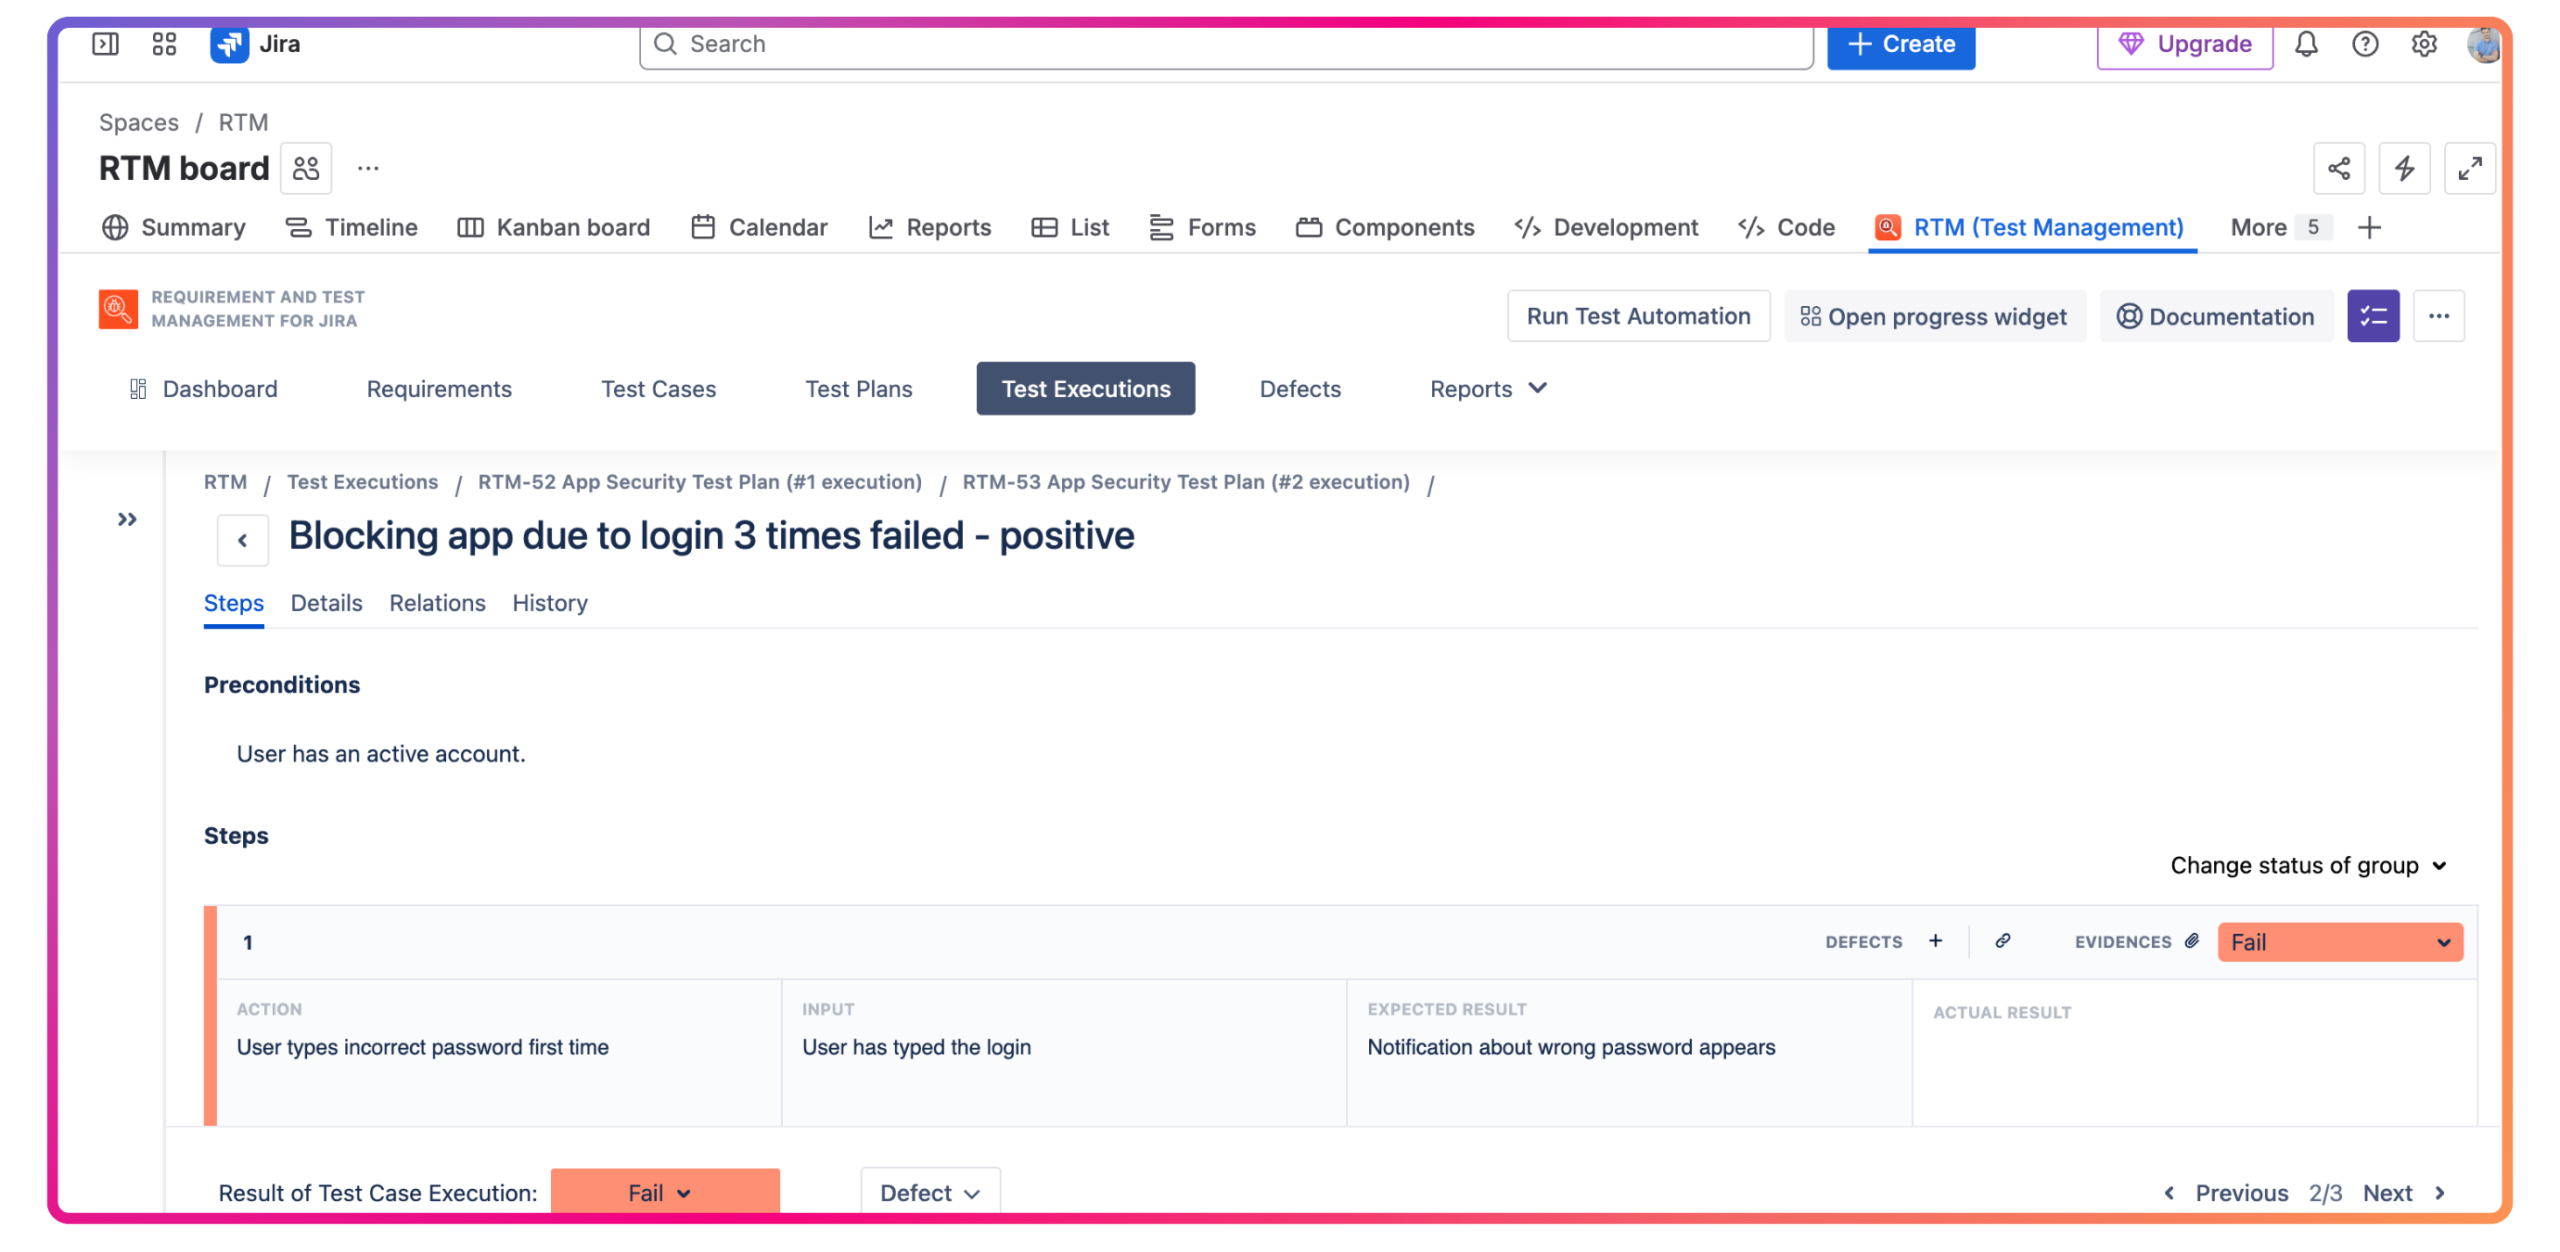The height and width of the screenshot is (1252, 2560).
Task: Open Change status of group dropdown
Action: click(2307, 865)
